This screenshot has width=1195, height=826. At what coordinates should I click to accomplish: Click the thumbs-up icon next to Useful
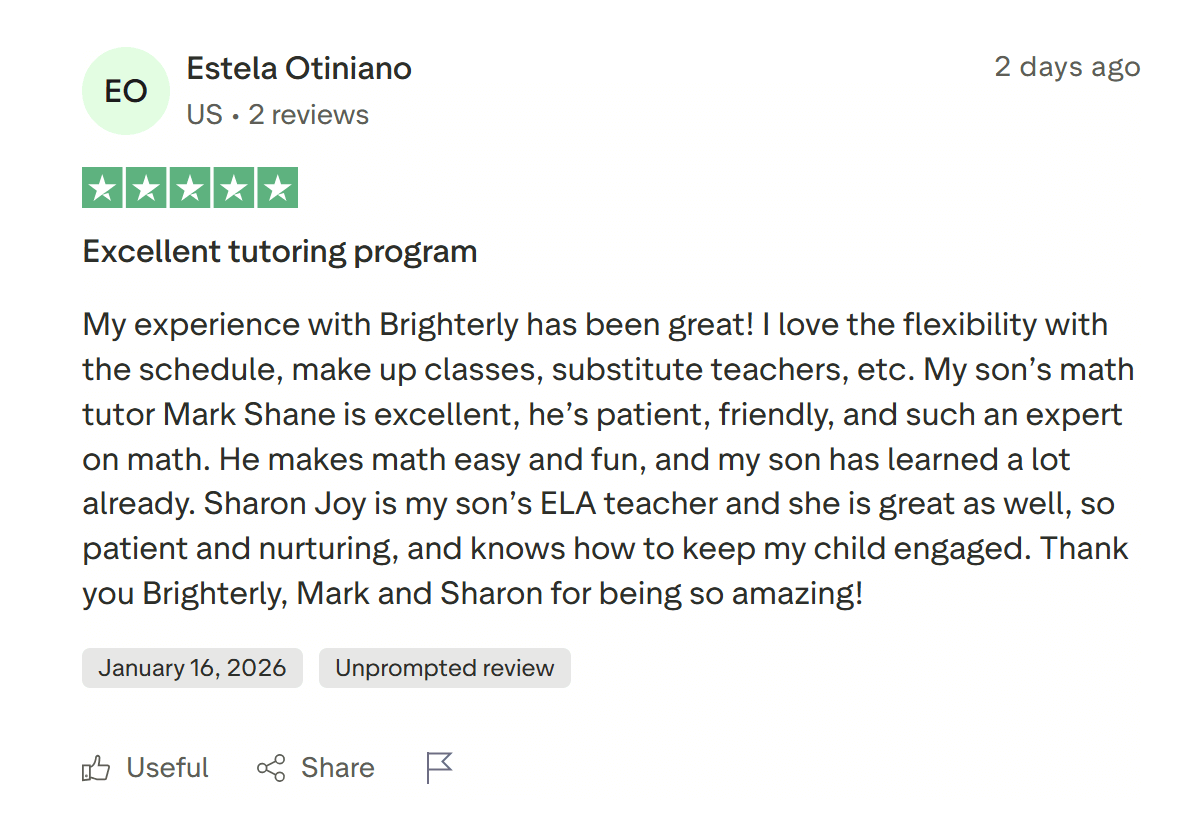(x=96, y=768)
